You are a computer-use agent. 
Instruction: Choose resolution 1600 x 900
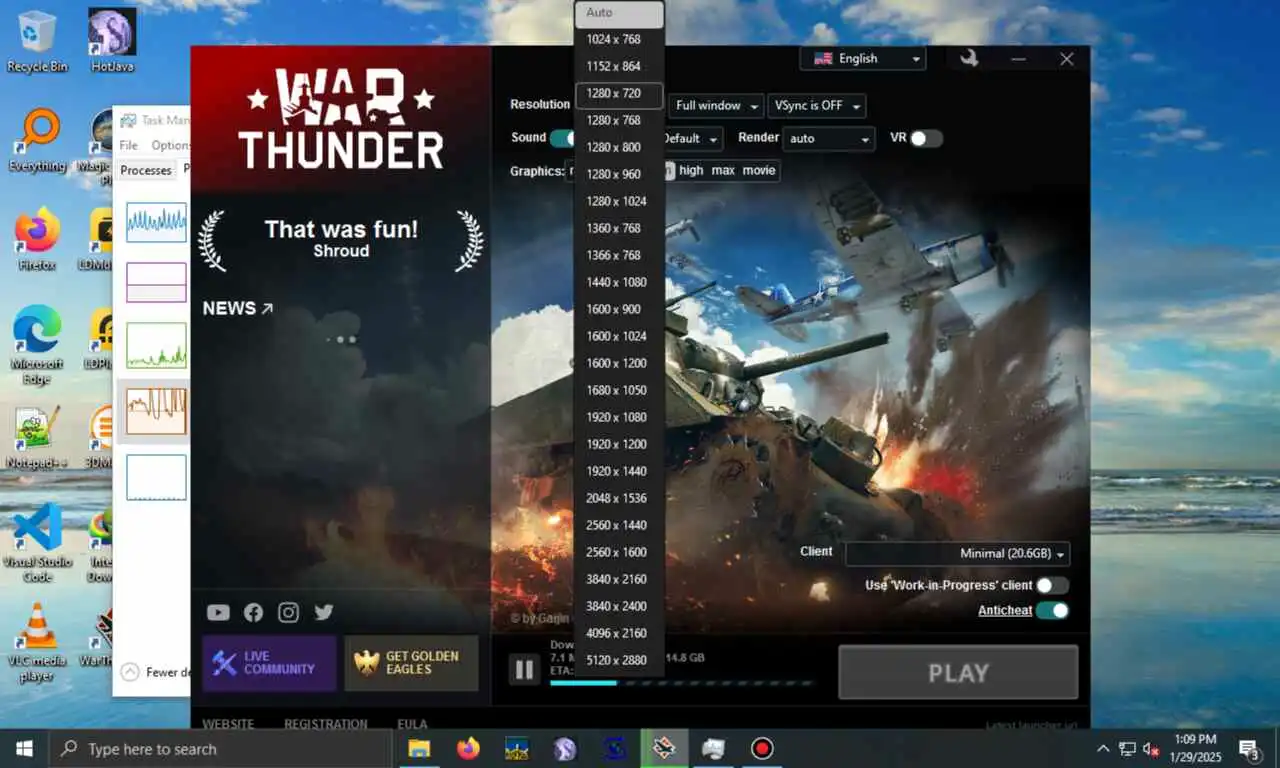[x=619, y=309]
